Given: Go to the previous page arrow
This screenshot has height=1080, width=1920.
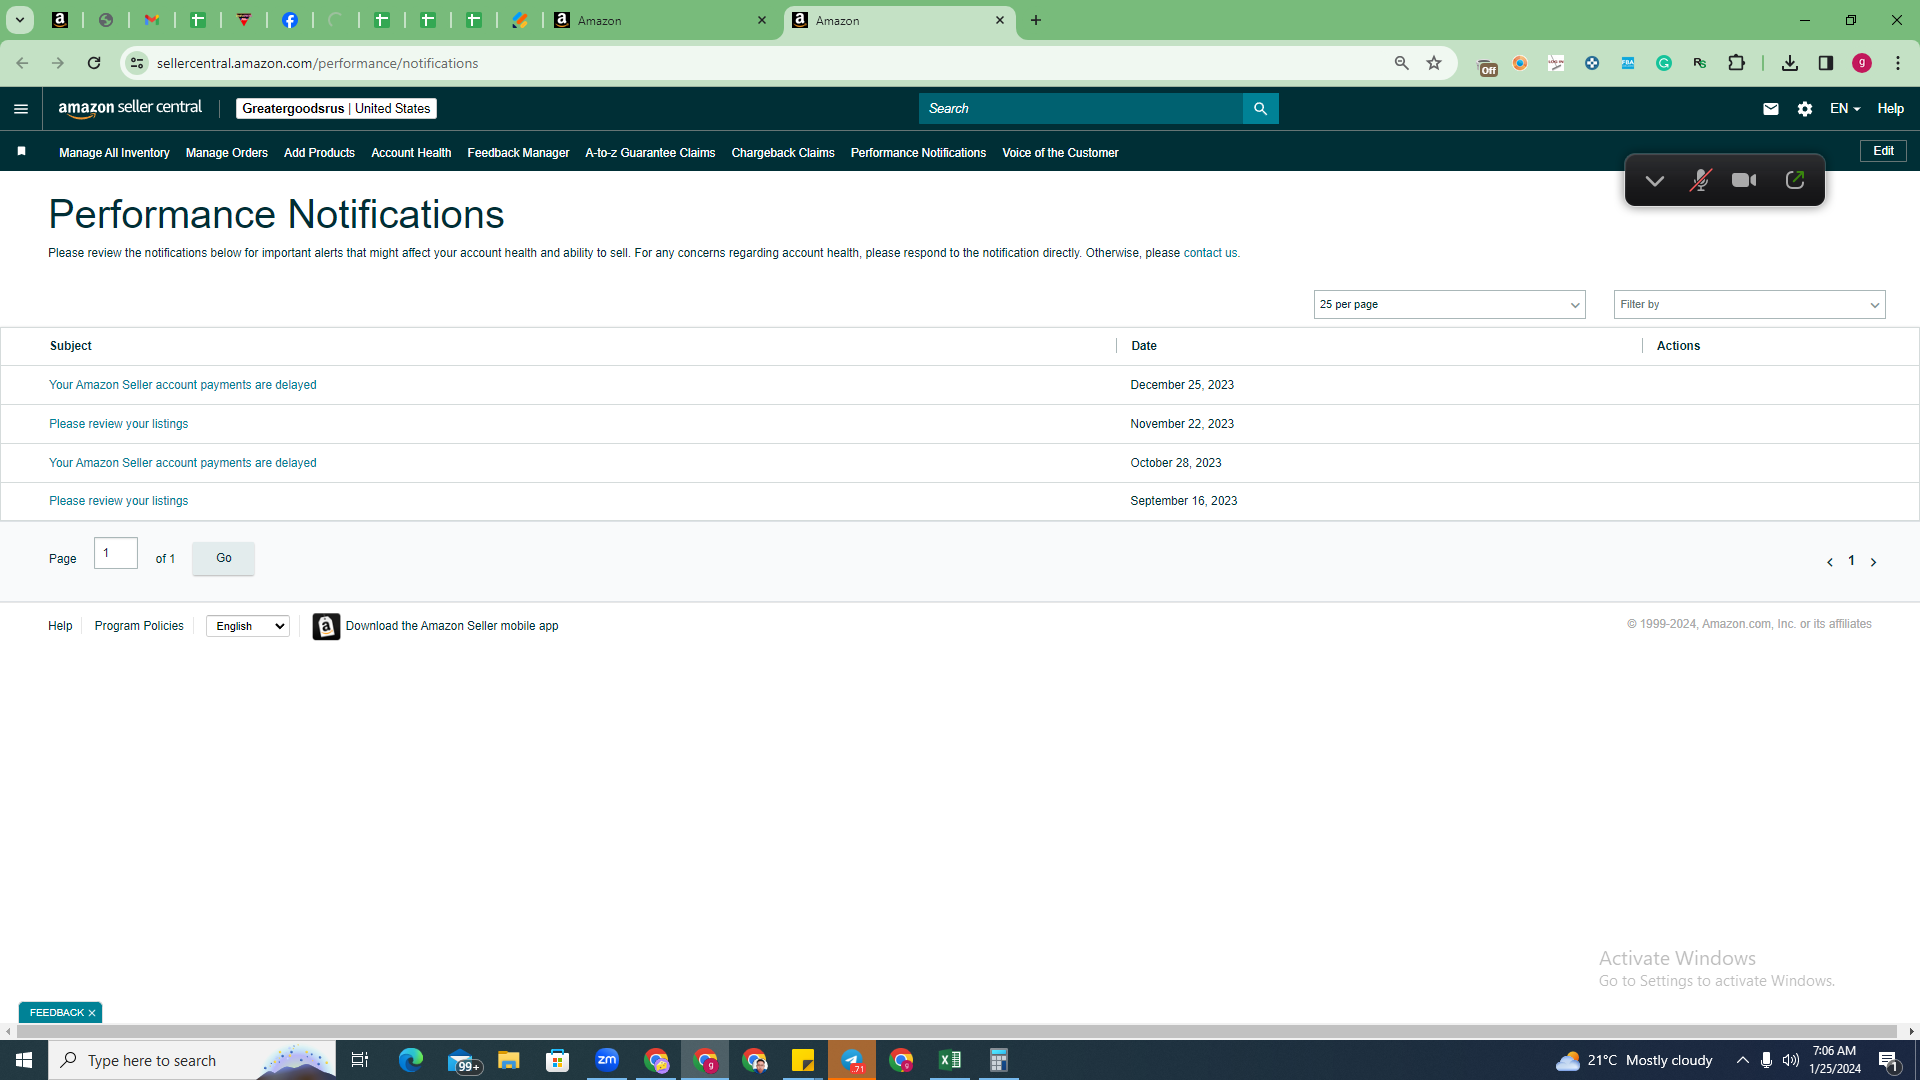Looking at the screenshot, I should pos(1830,562).
